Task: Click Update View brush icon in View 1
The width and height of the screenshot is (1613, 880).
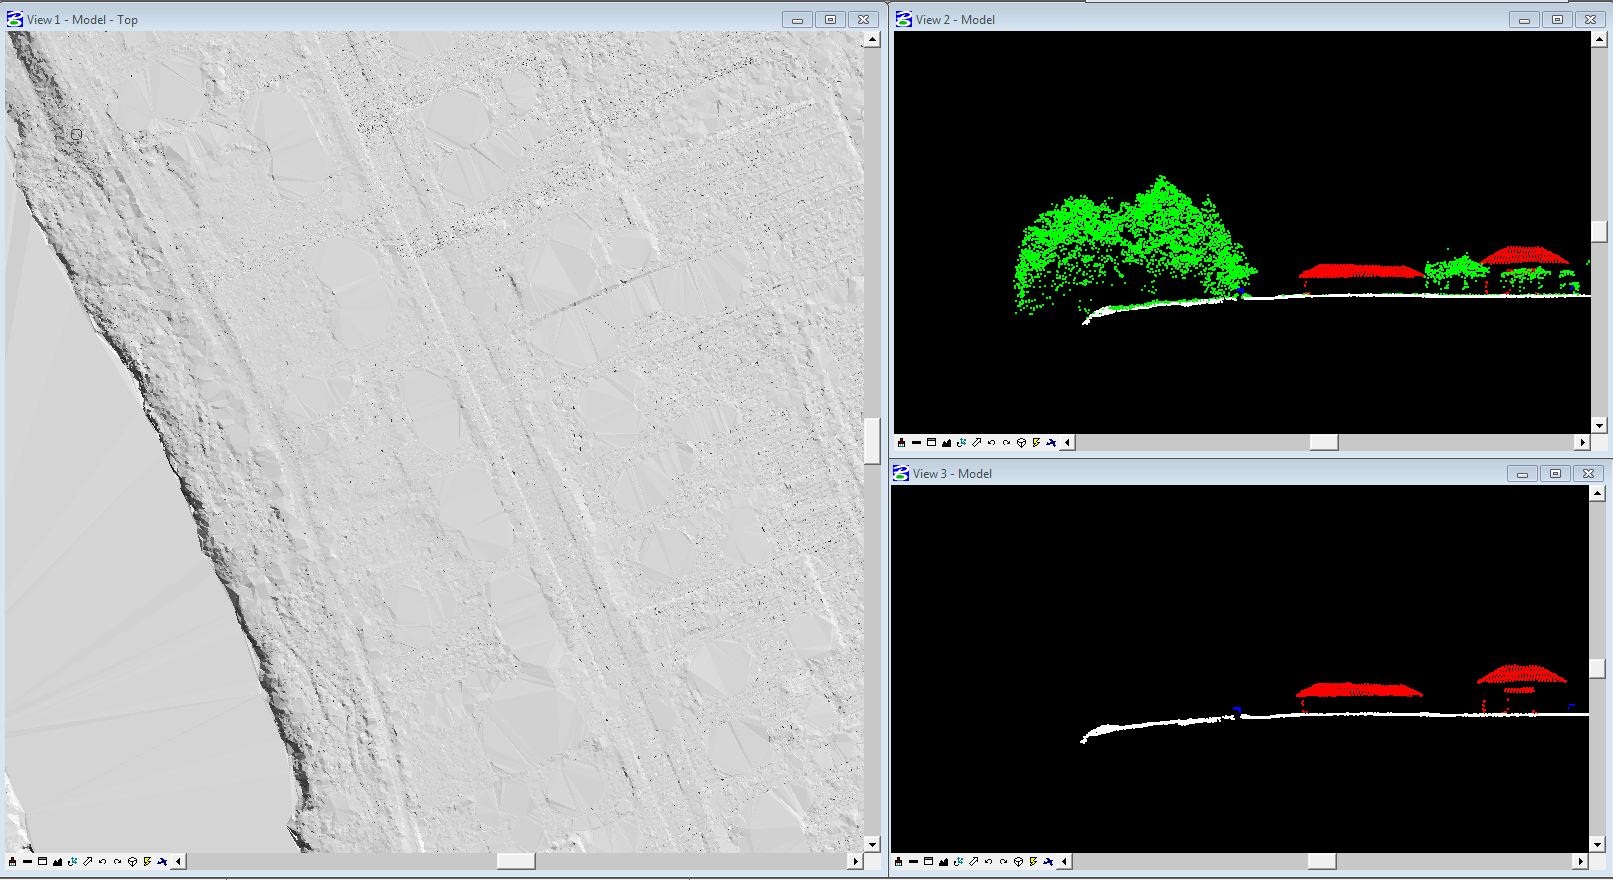Action: [x=12, y=861]
